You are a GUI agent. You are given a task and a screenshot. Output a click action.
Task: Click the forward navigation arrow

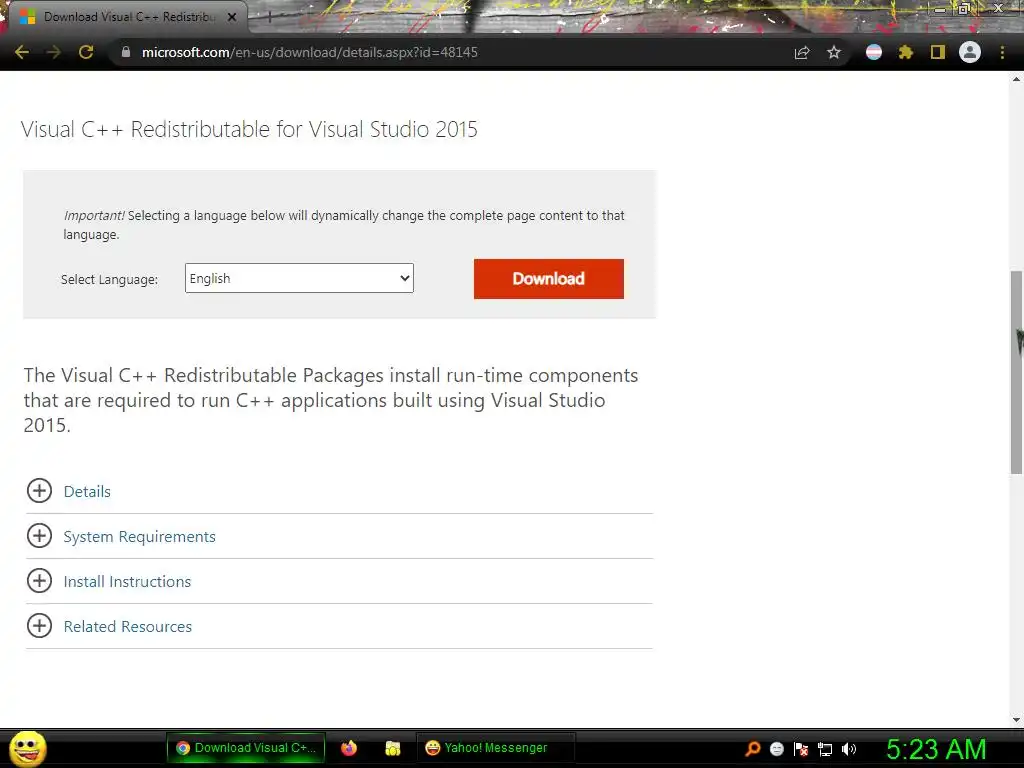pos(54,52)
